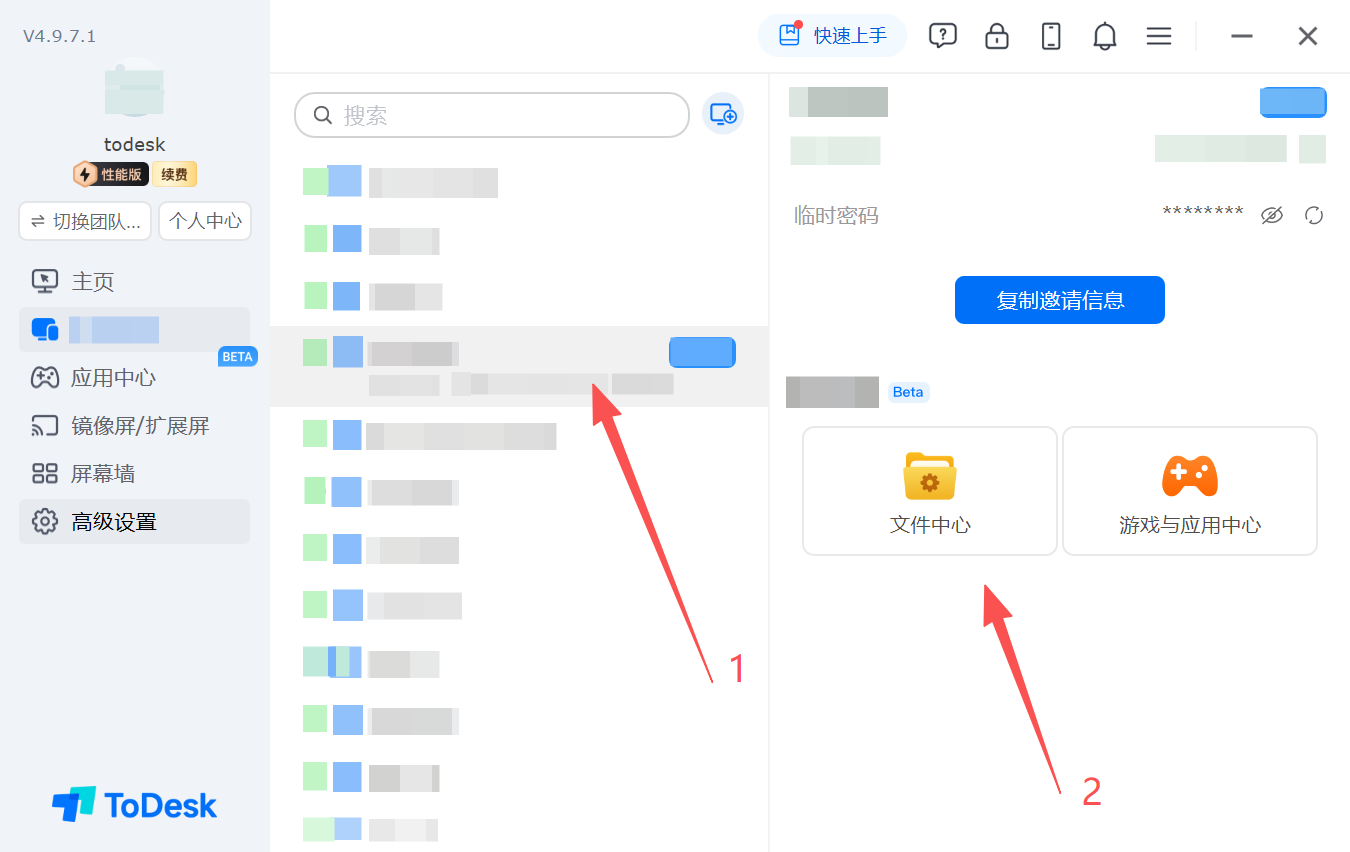Screen dimensions: 1350x852
Task: Open the hamburger main menu
Action: tap(1159, 36)
